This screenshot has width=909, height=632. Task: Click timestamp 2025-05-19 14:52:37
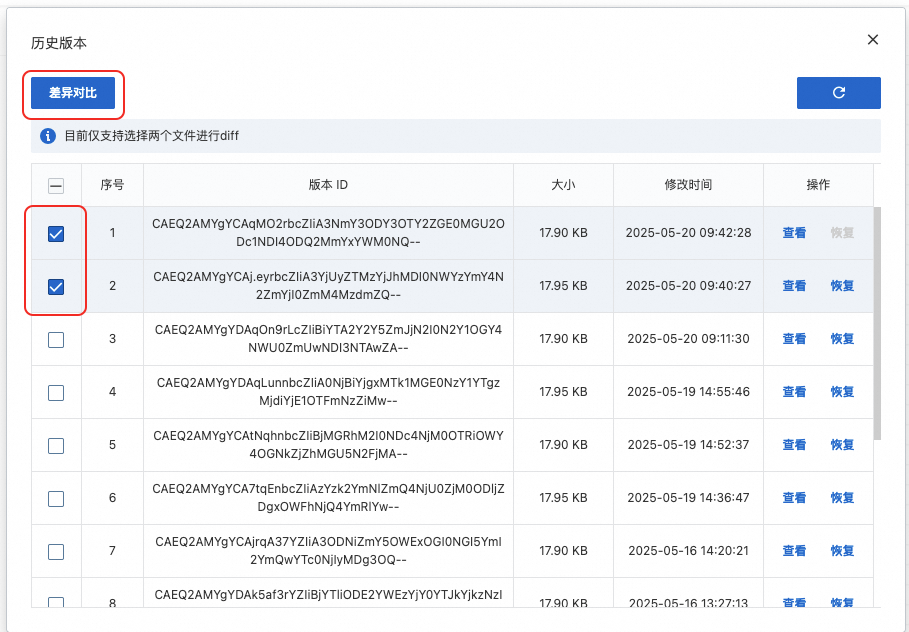688,445
